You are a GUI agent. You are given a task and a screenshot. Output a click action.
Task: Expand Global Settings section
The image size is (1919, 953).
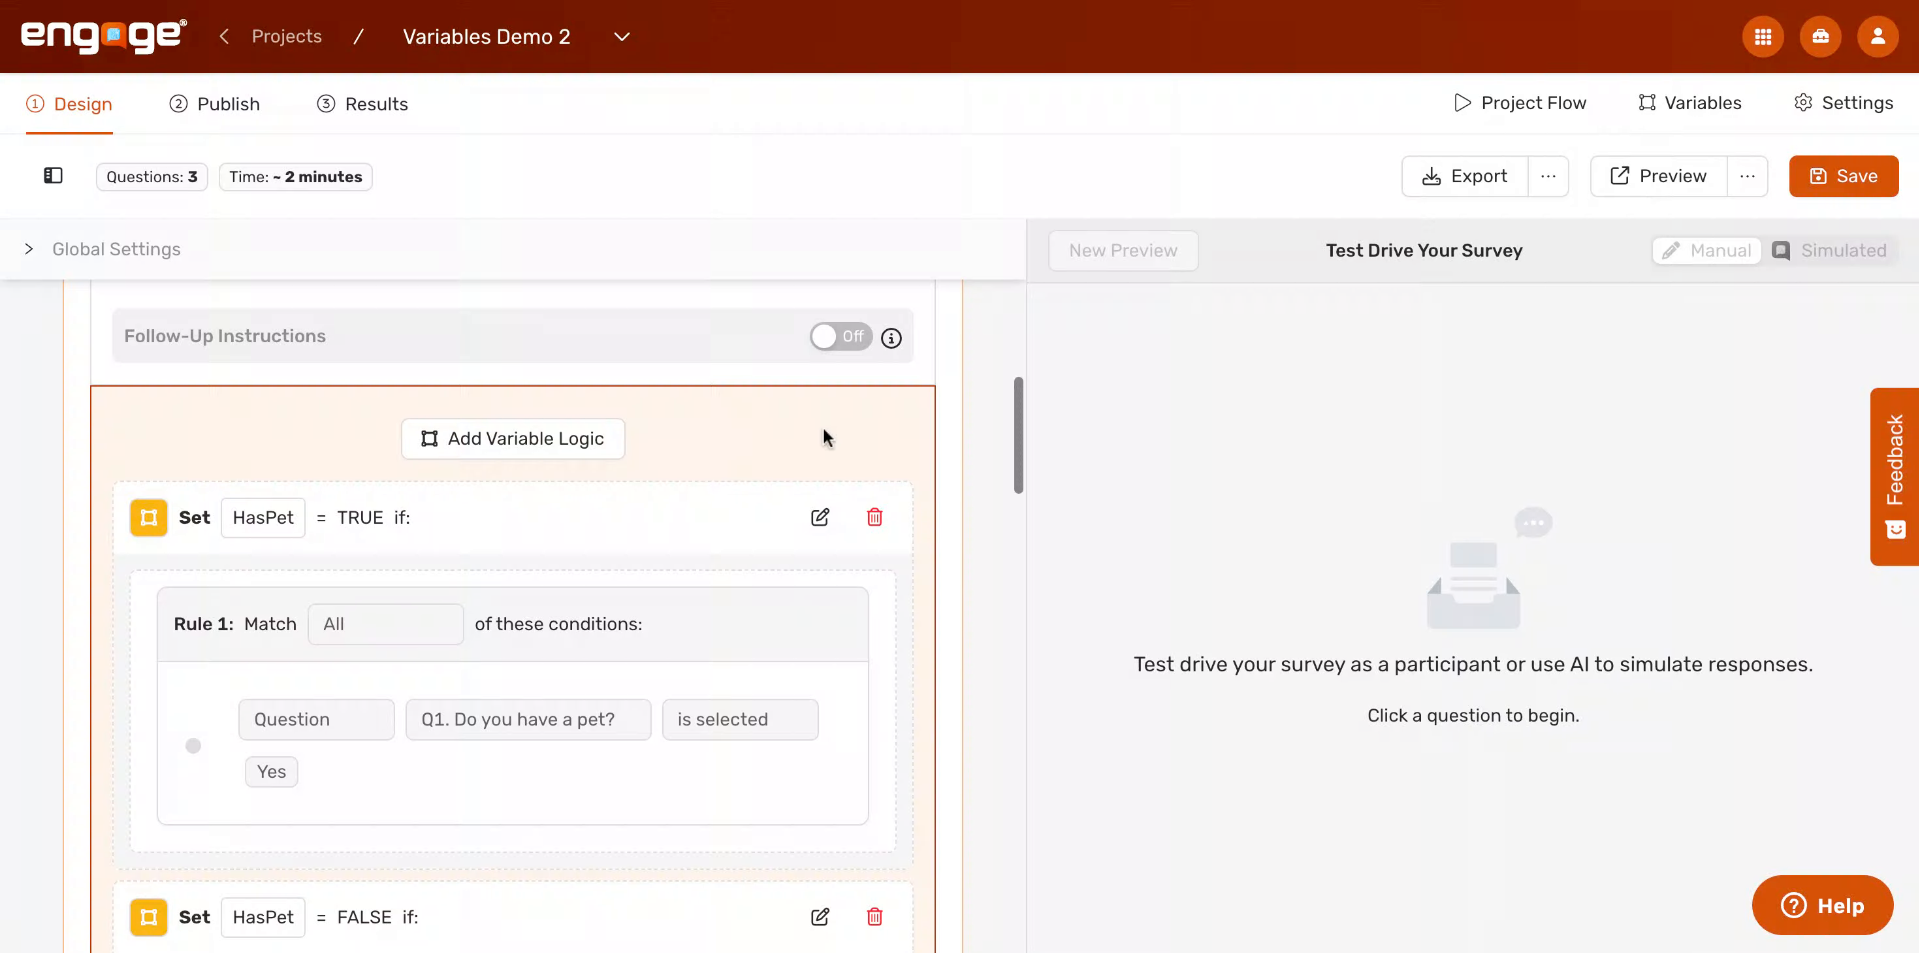pos(103,249)
